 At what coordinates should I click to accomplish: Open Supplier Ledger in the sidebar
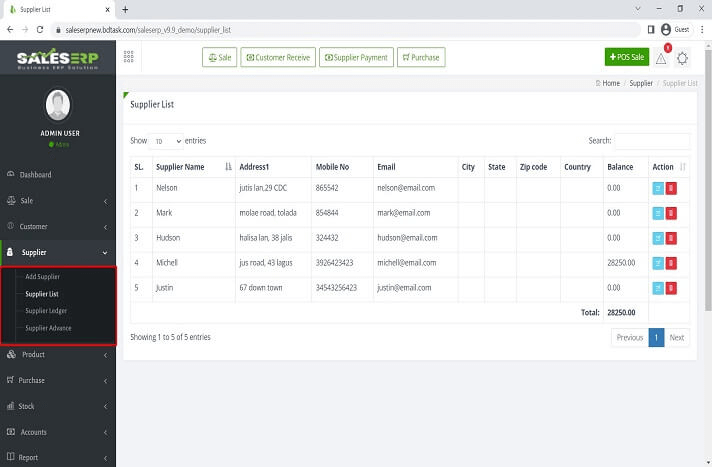[x=46, y=311]
